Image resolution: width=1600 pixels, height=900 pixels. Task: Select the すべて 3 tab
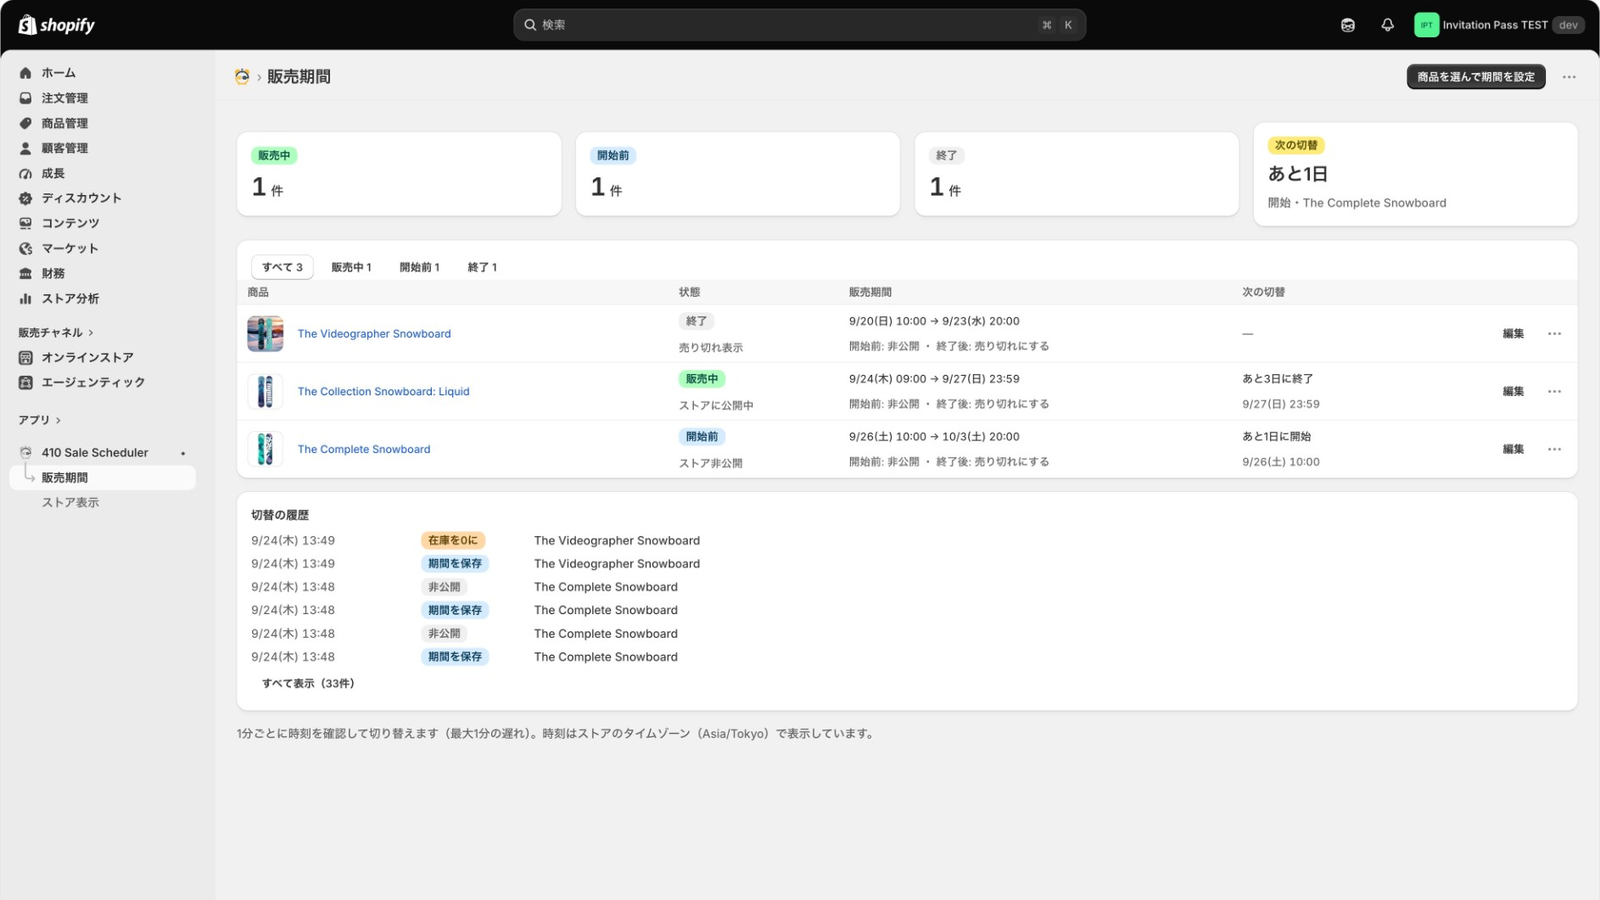point(282,267)
